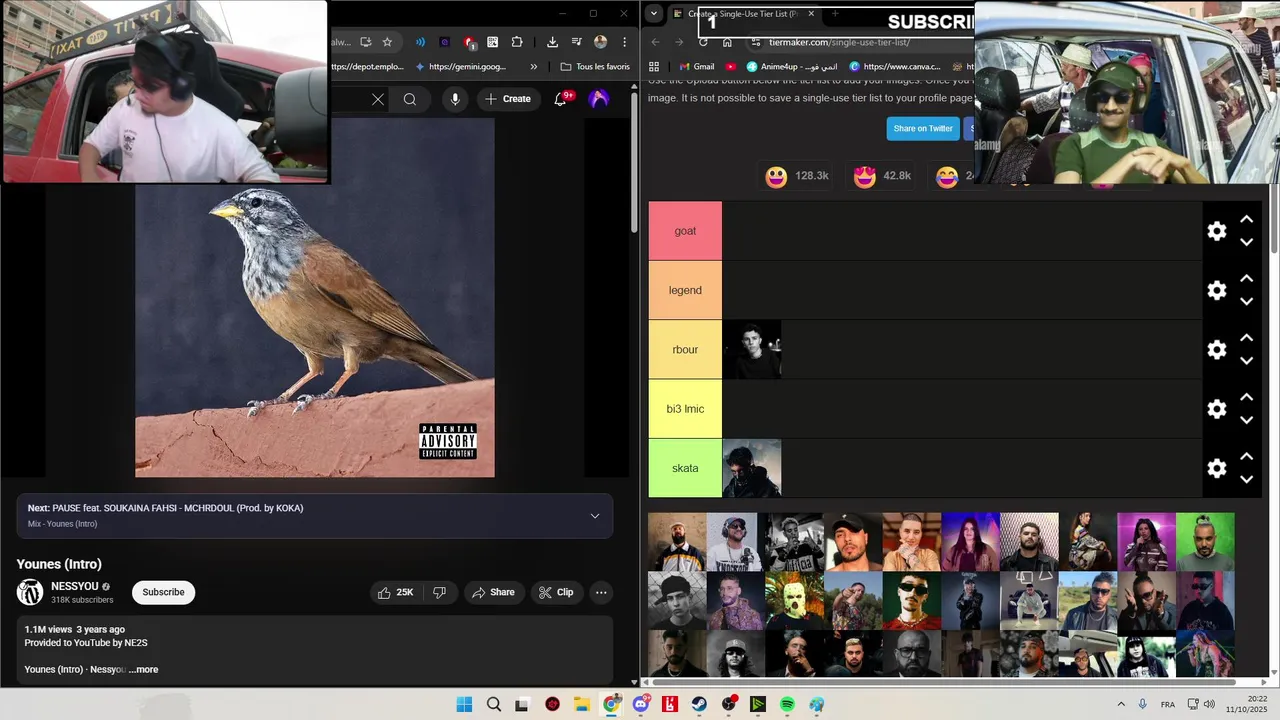Click the 42.8k heart-eyes reaction
This screenshot has height=720, width=1280.
882,176
